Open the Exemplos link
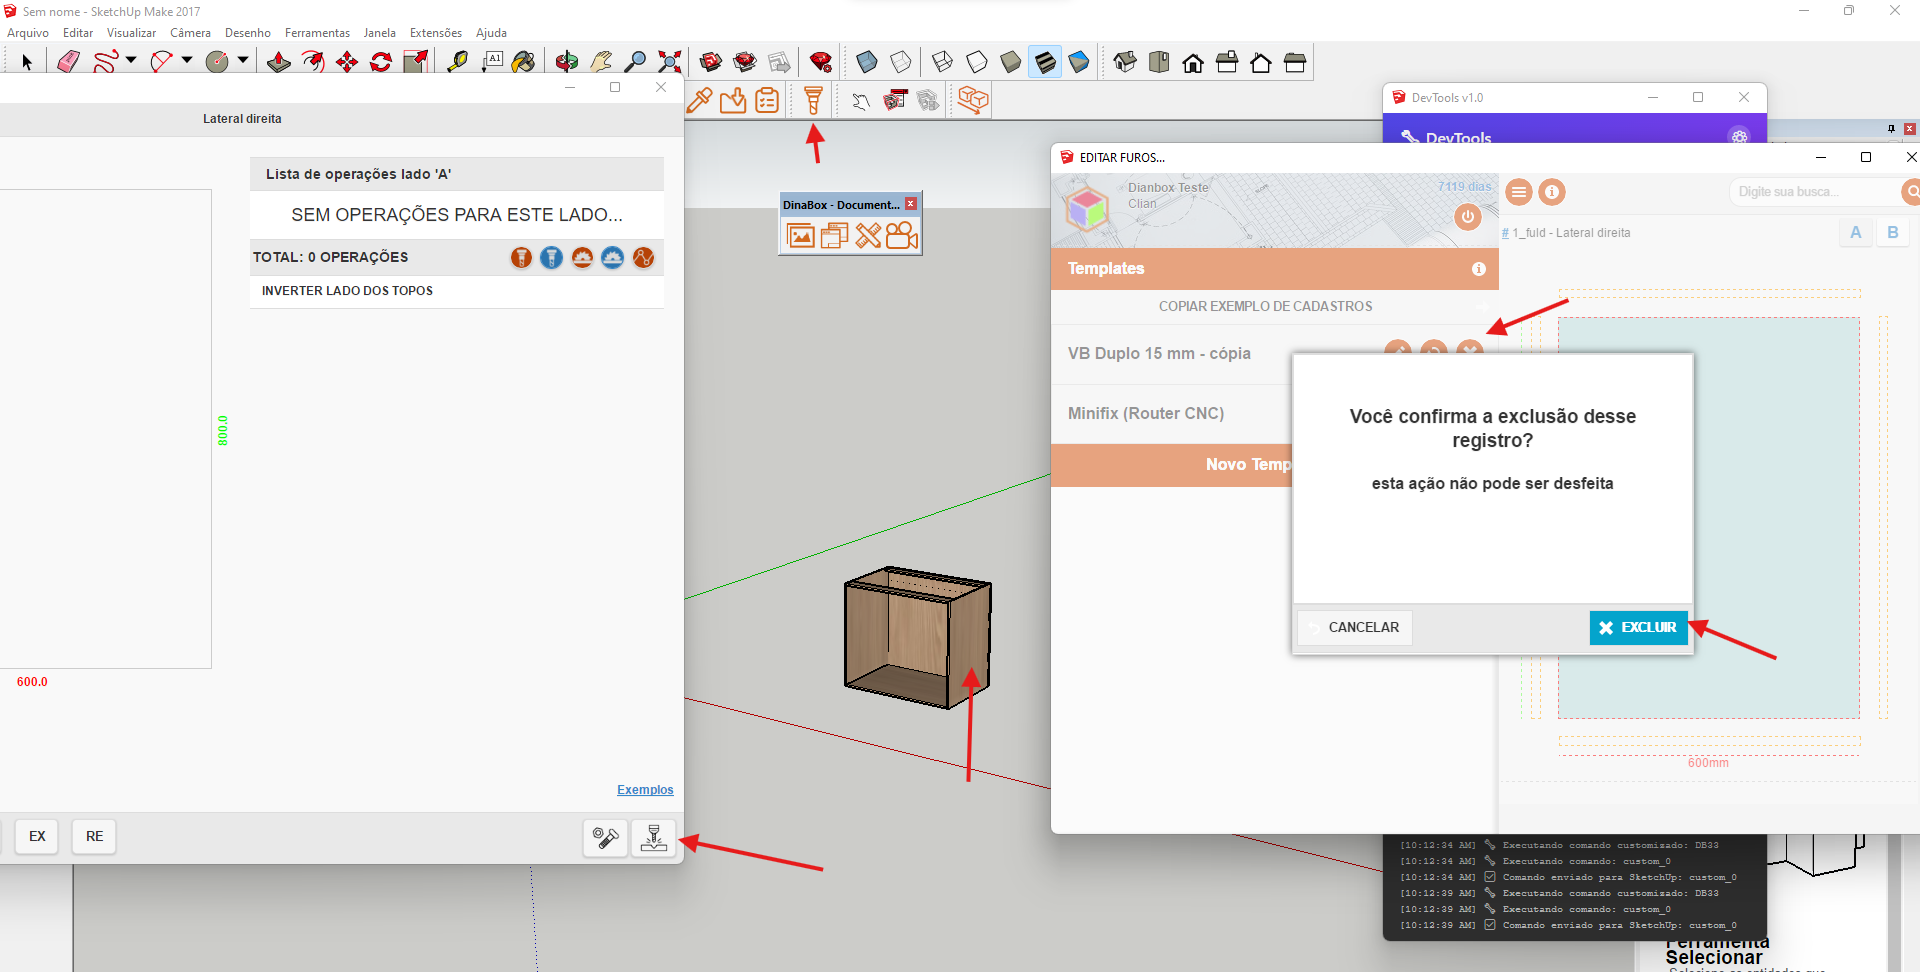The height and width of the screenshot is (972, 1920). 645,790
